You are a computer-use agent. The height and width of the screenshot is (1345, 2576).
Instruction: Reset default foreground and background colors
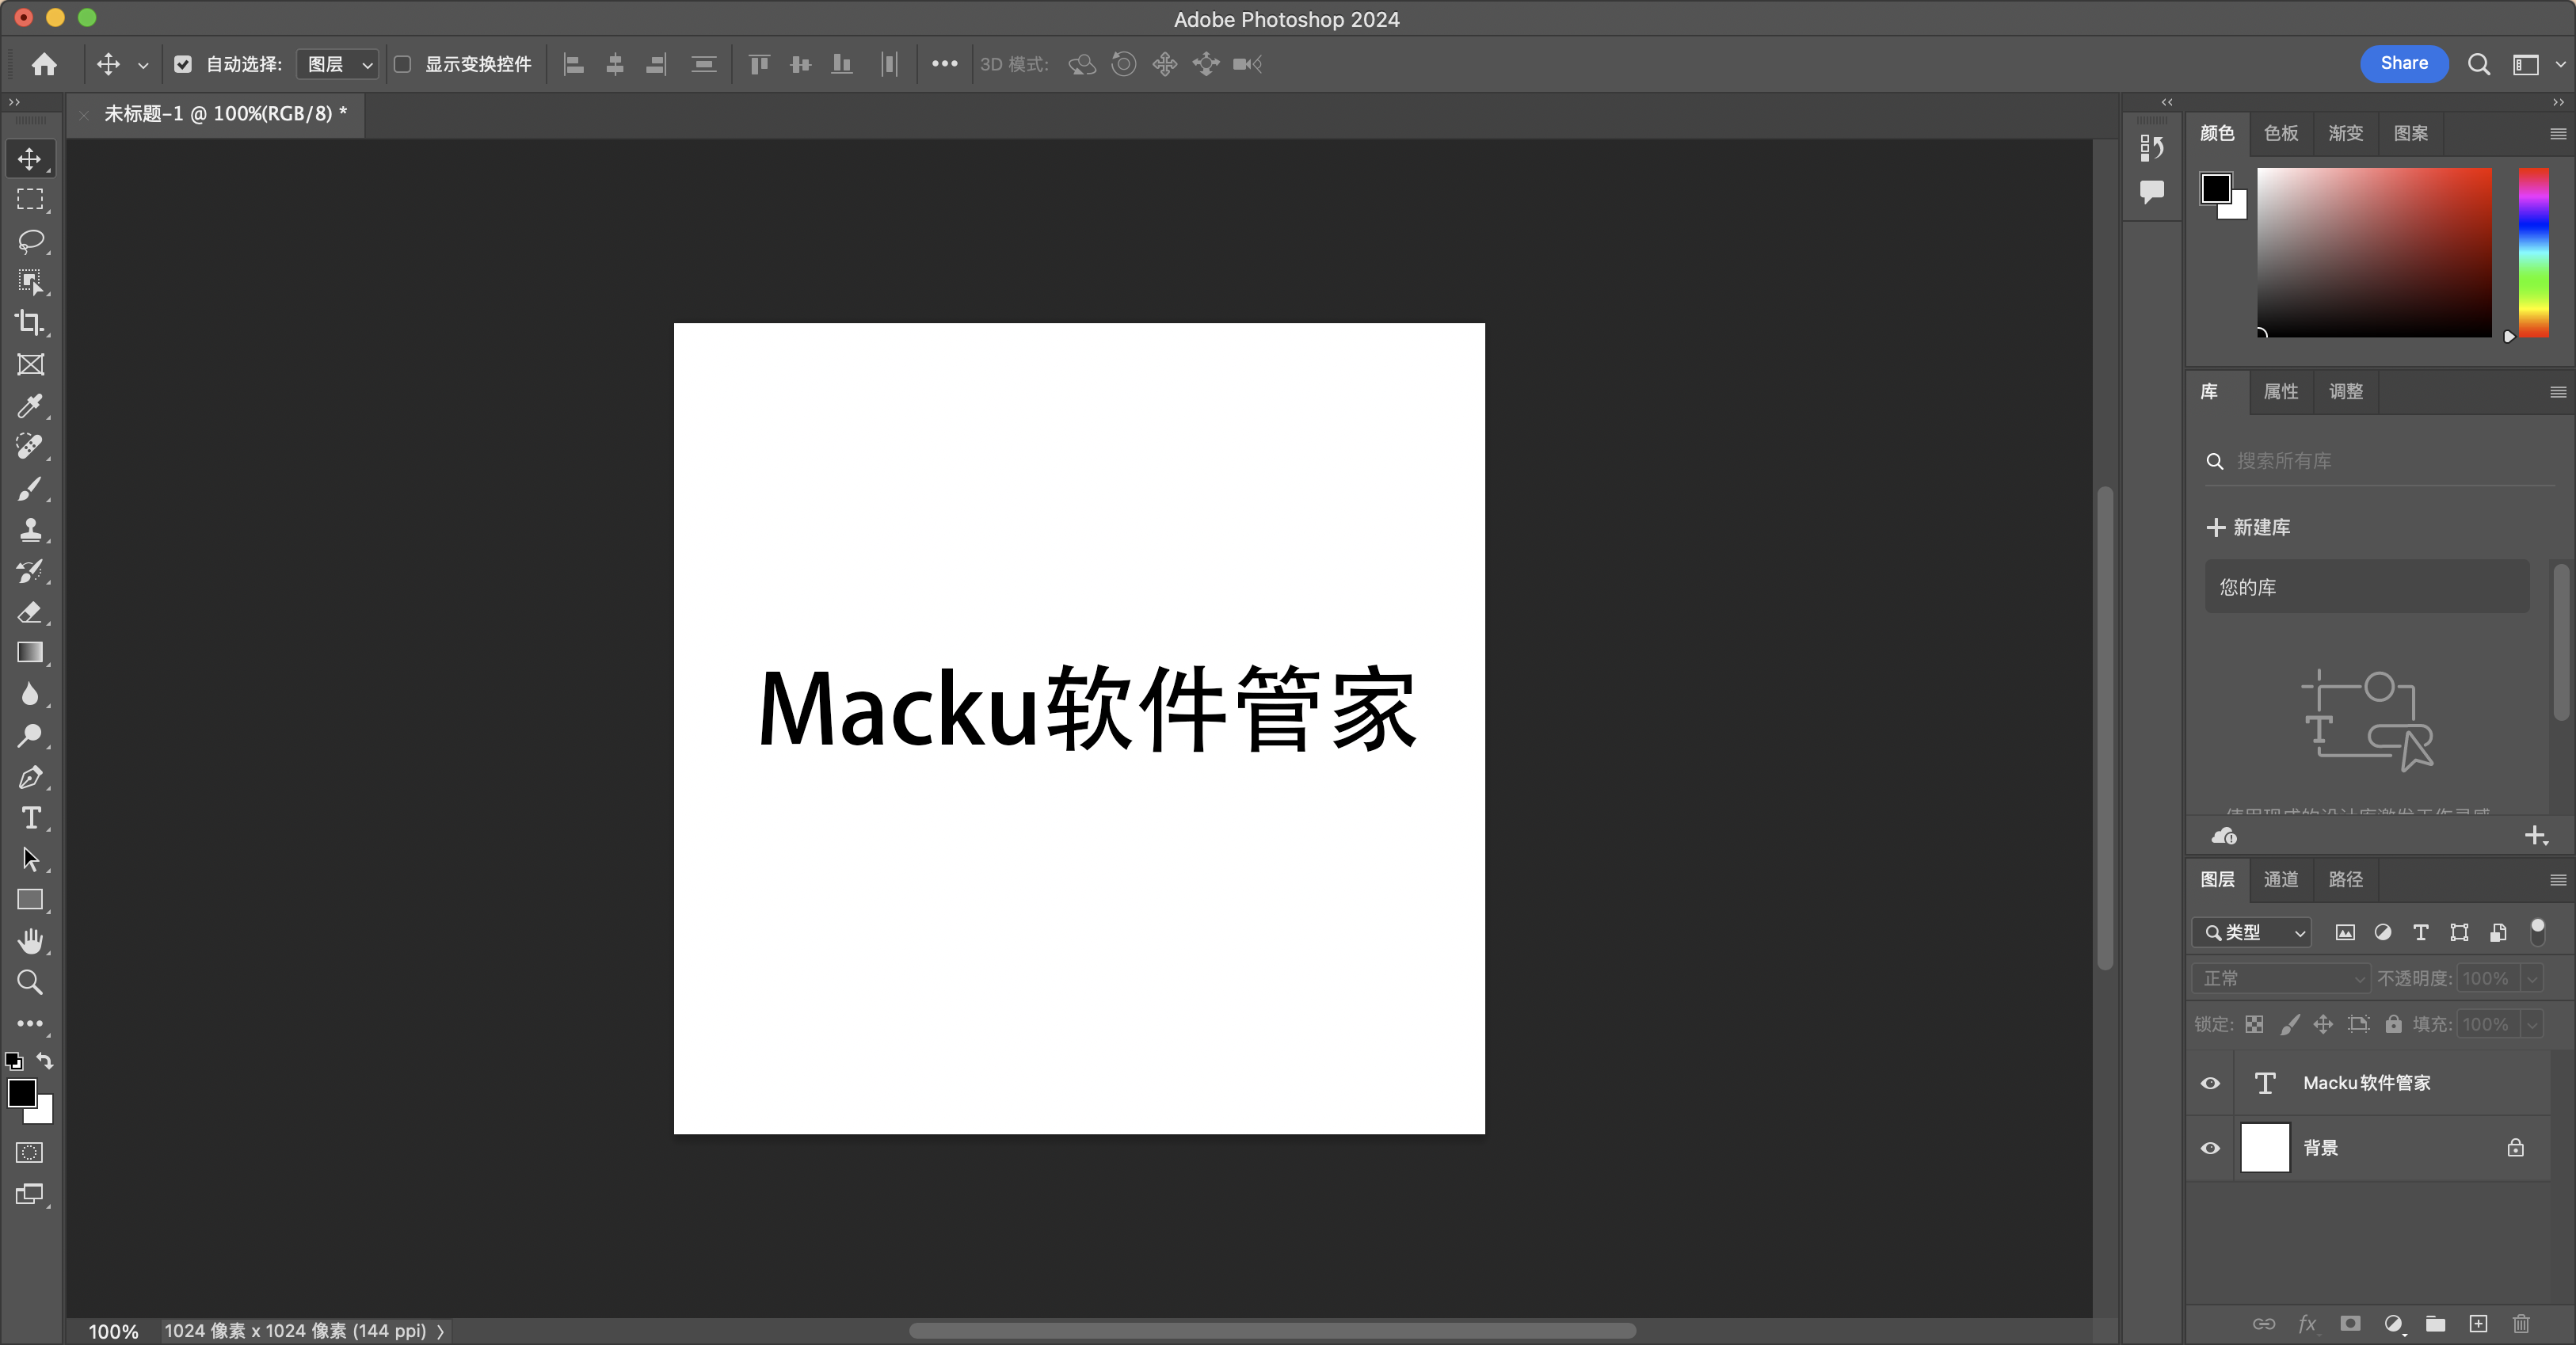tap(14, 1061)
